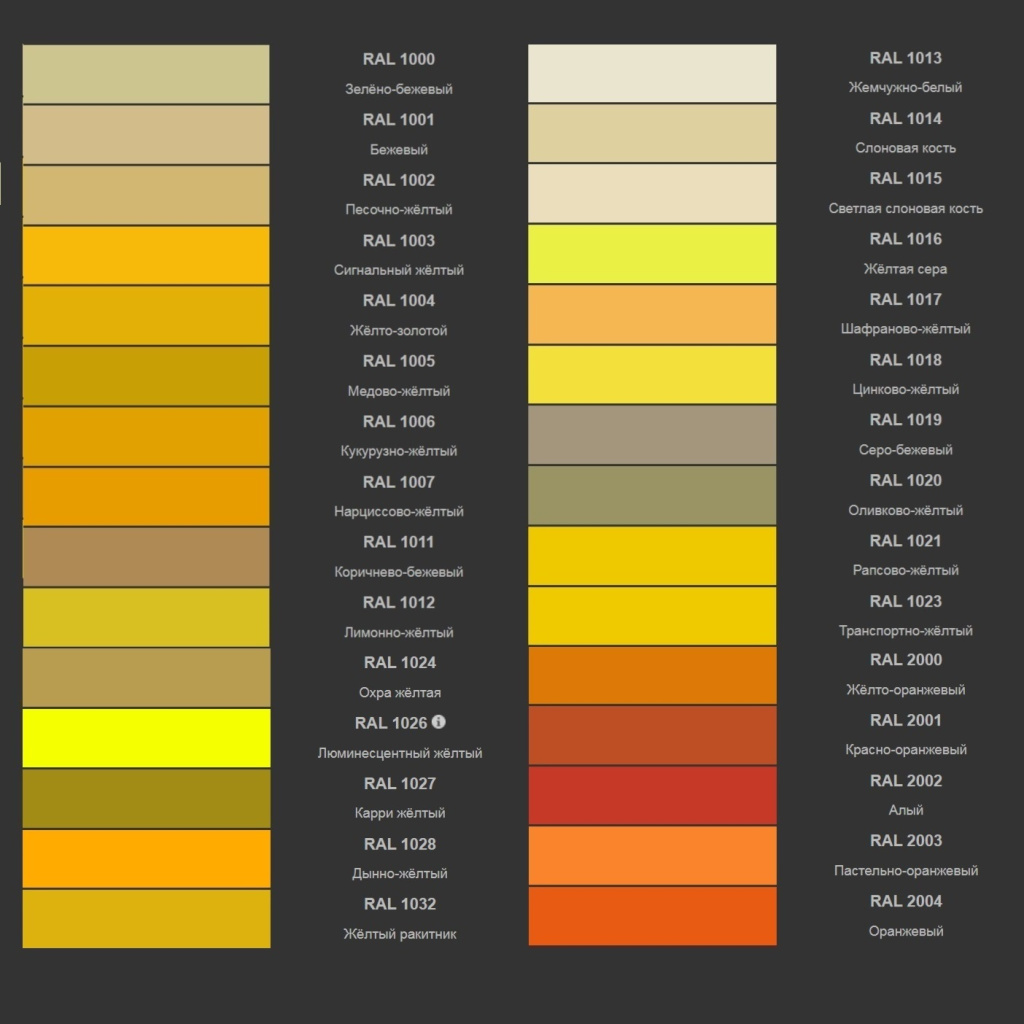Click the RAL 2004 orange swatch
The image size is (1024, 1024).
(x=652, y=916)
